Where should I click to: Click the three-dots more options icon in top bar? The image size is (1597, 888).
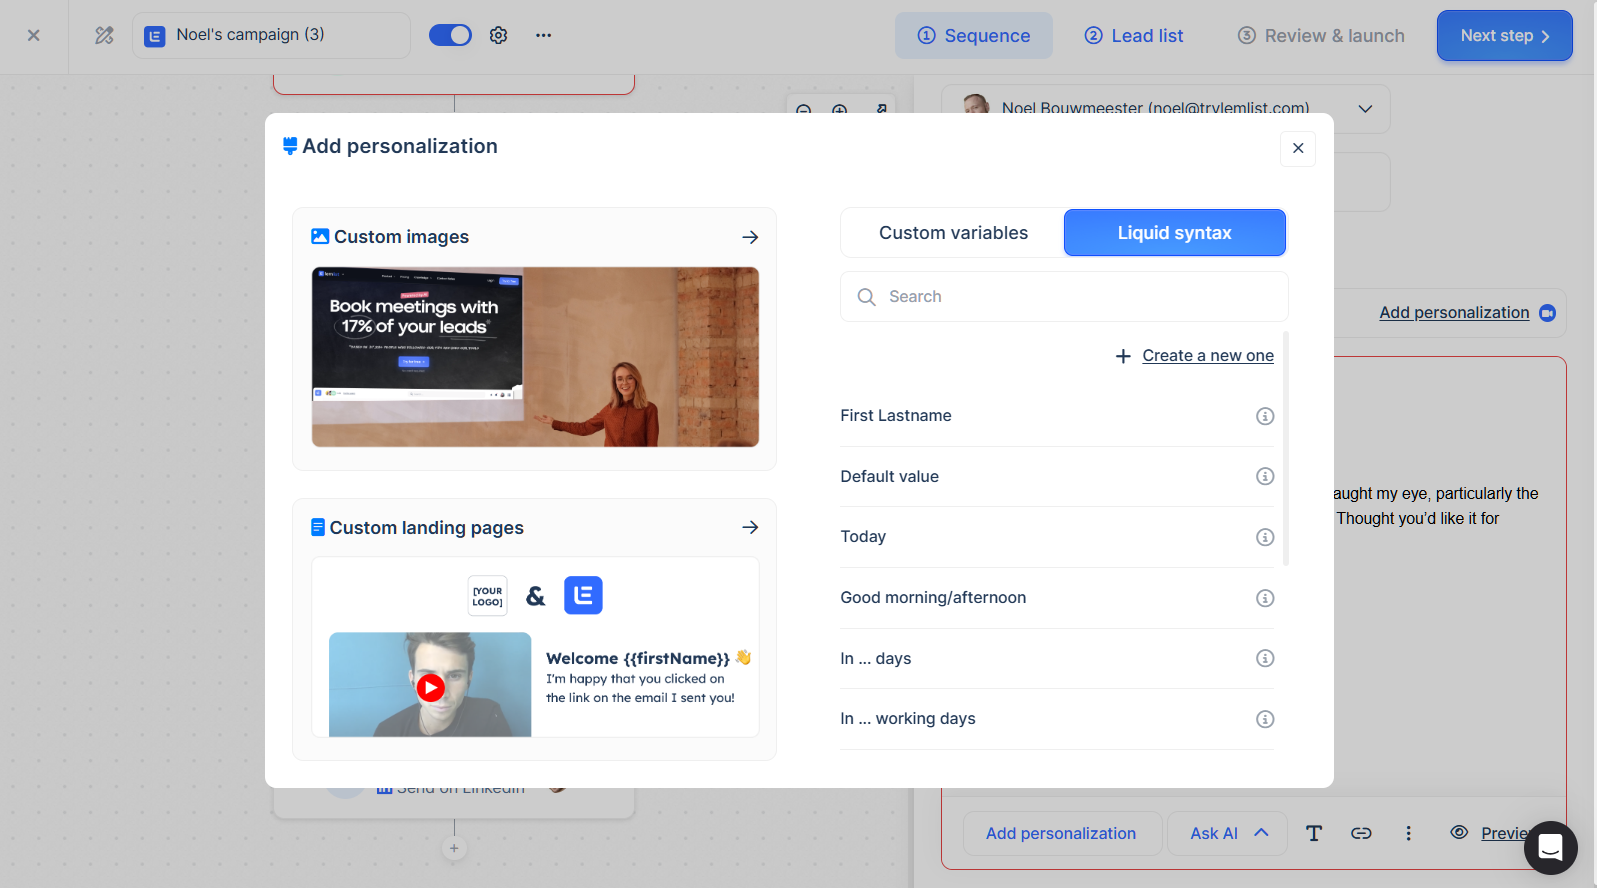tap(543, 35)
